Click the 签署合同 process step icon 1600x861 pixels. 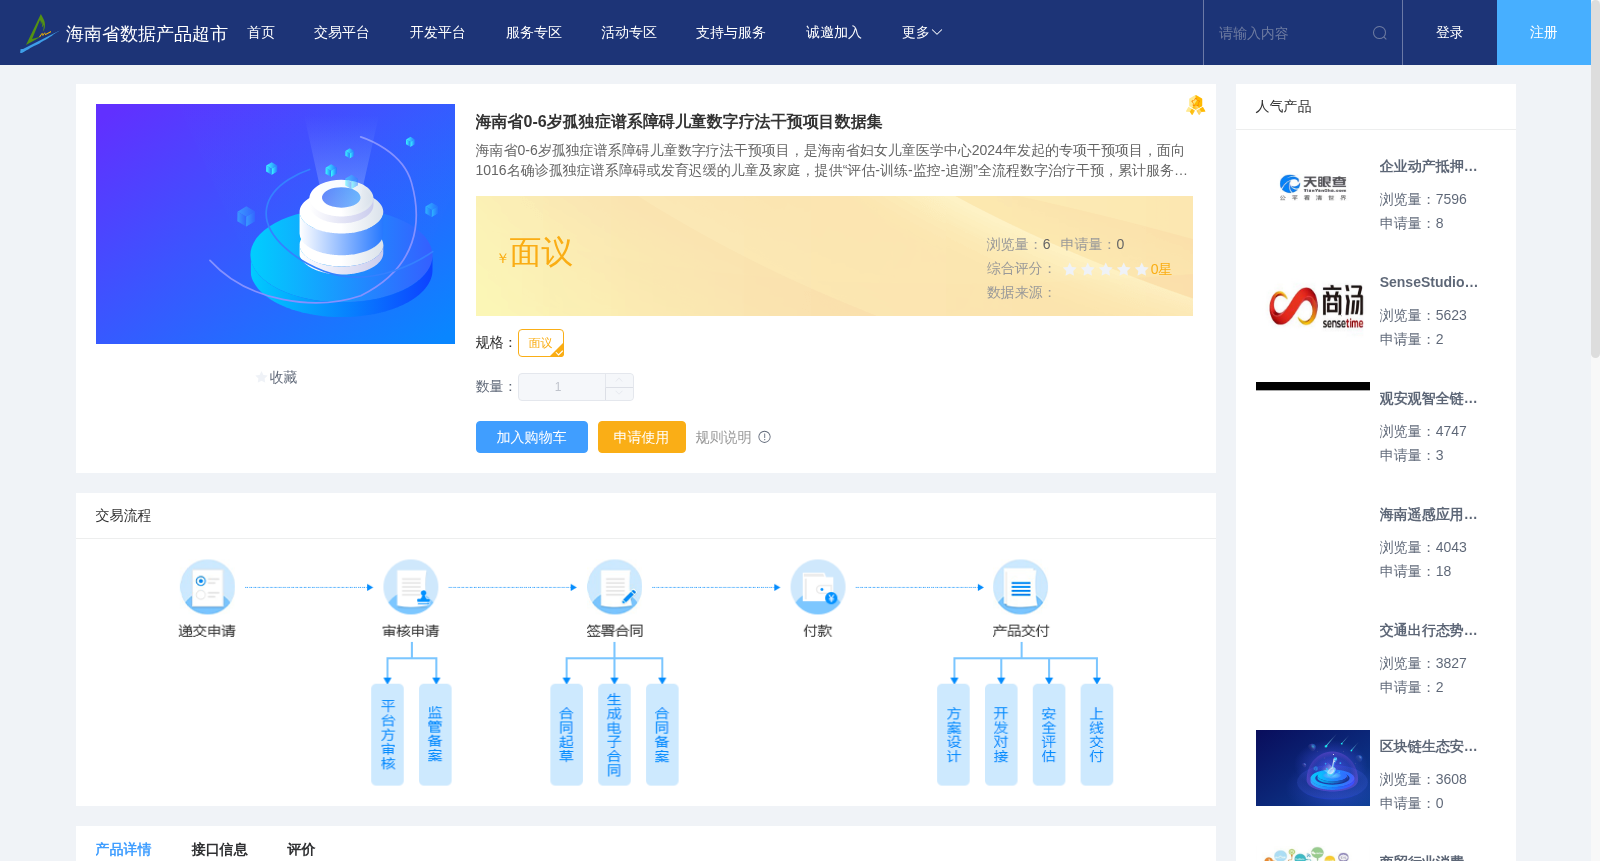pos(614,587)
